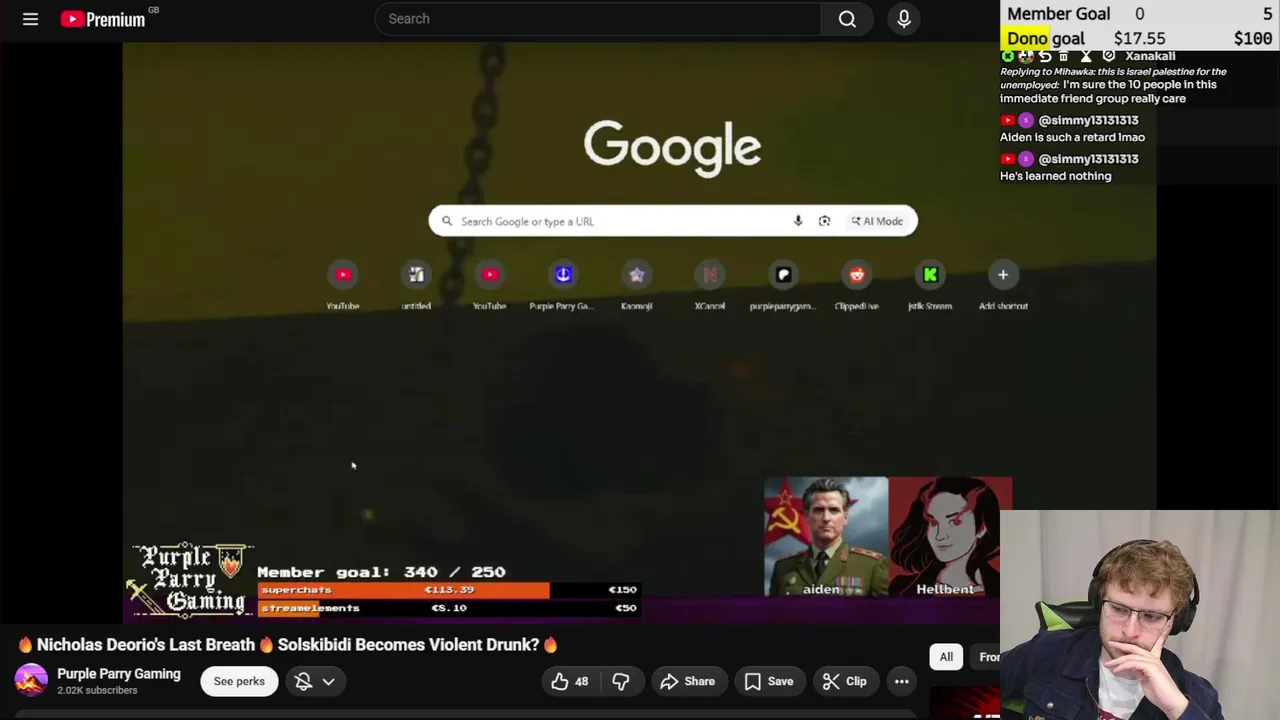Click the video title text
Viewport: 1280px width, 720px height.
pyautogui.click(x=288, y=645)
